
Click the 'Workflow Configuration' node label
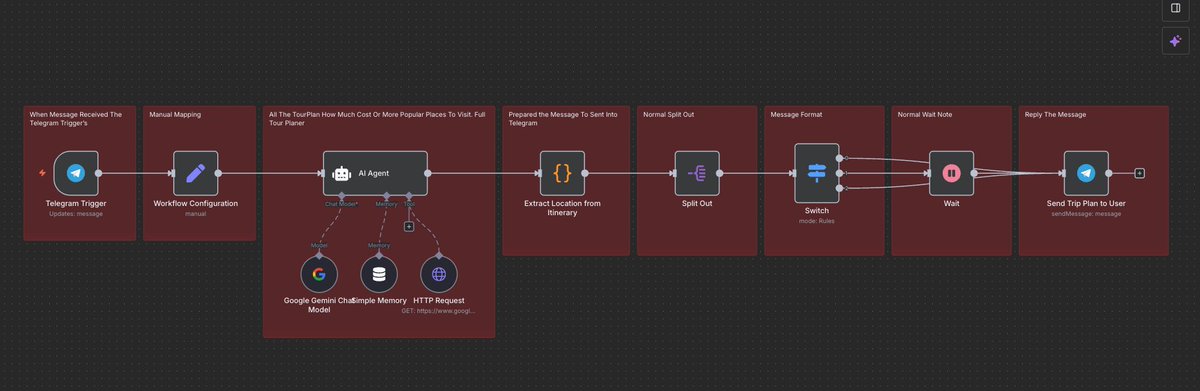[x=195, y=204]
